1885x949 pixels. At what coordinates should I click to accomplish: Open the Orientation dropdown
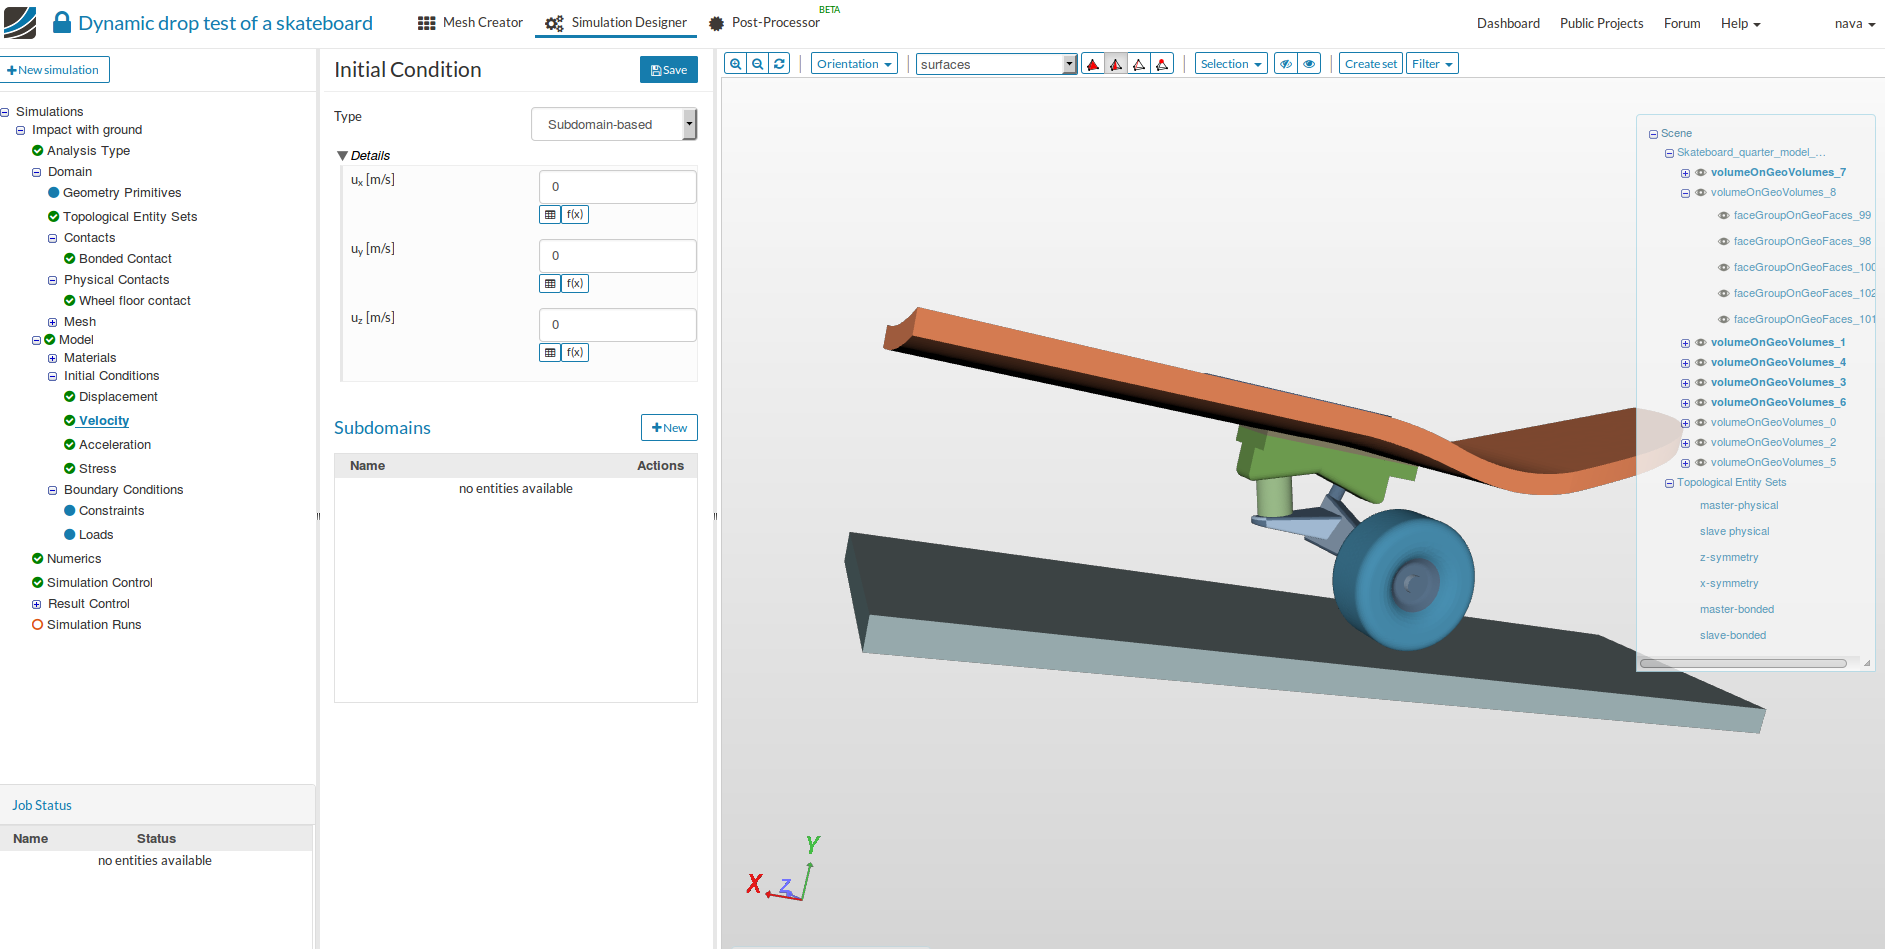pyautogui.click(x=854, y=64)
